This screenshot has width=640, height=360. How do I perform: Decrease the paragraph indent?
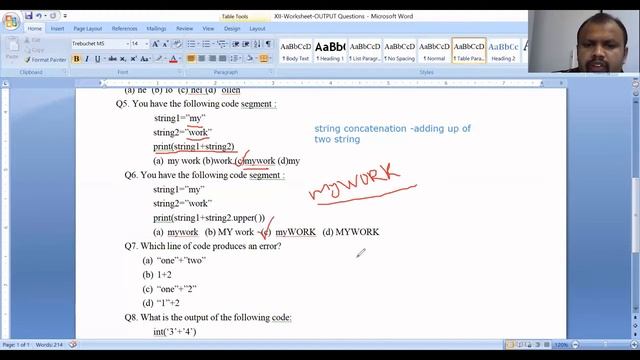[236, 44]
